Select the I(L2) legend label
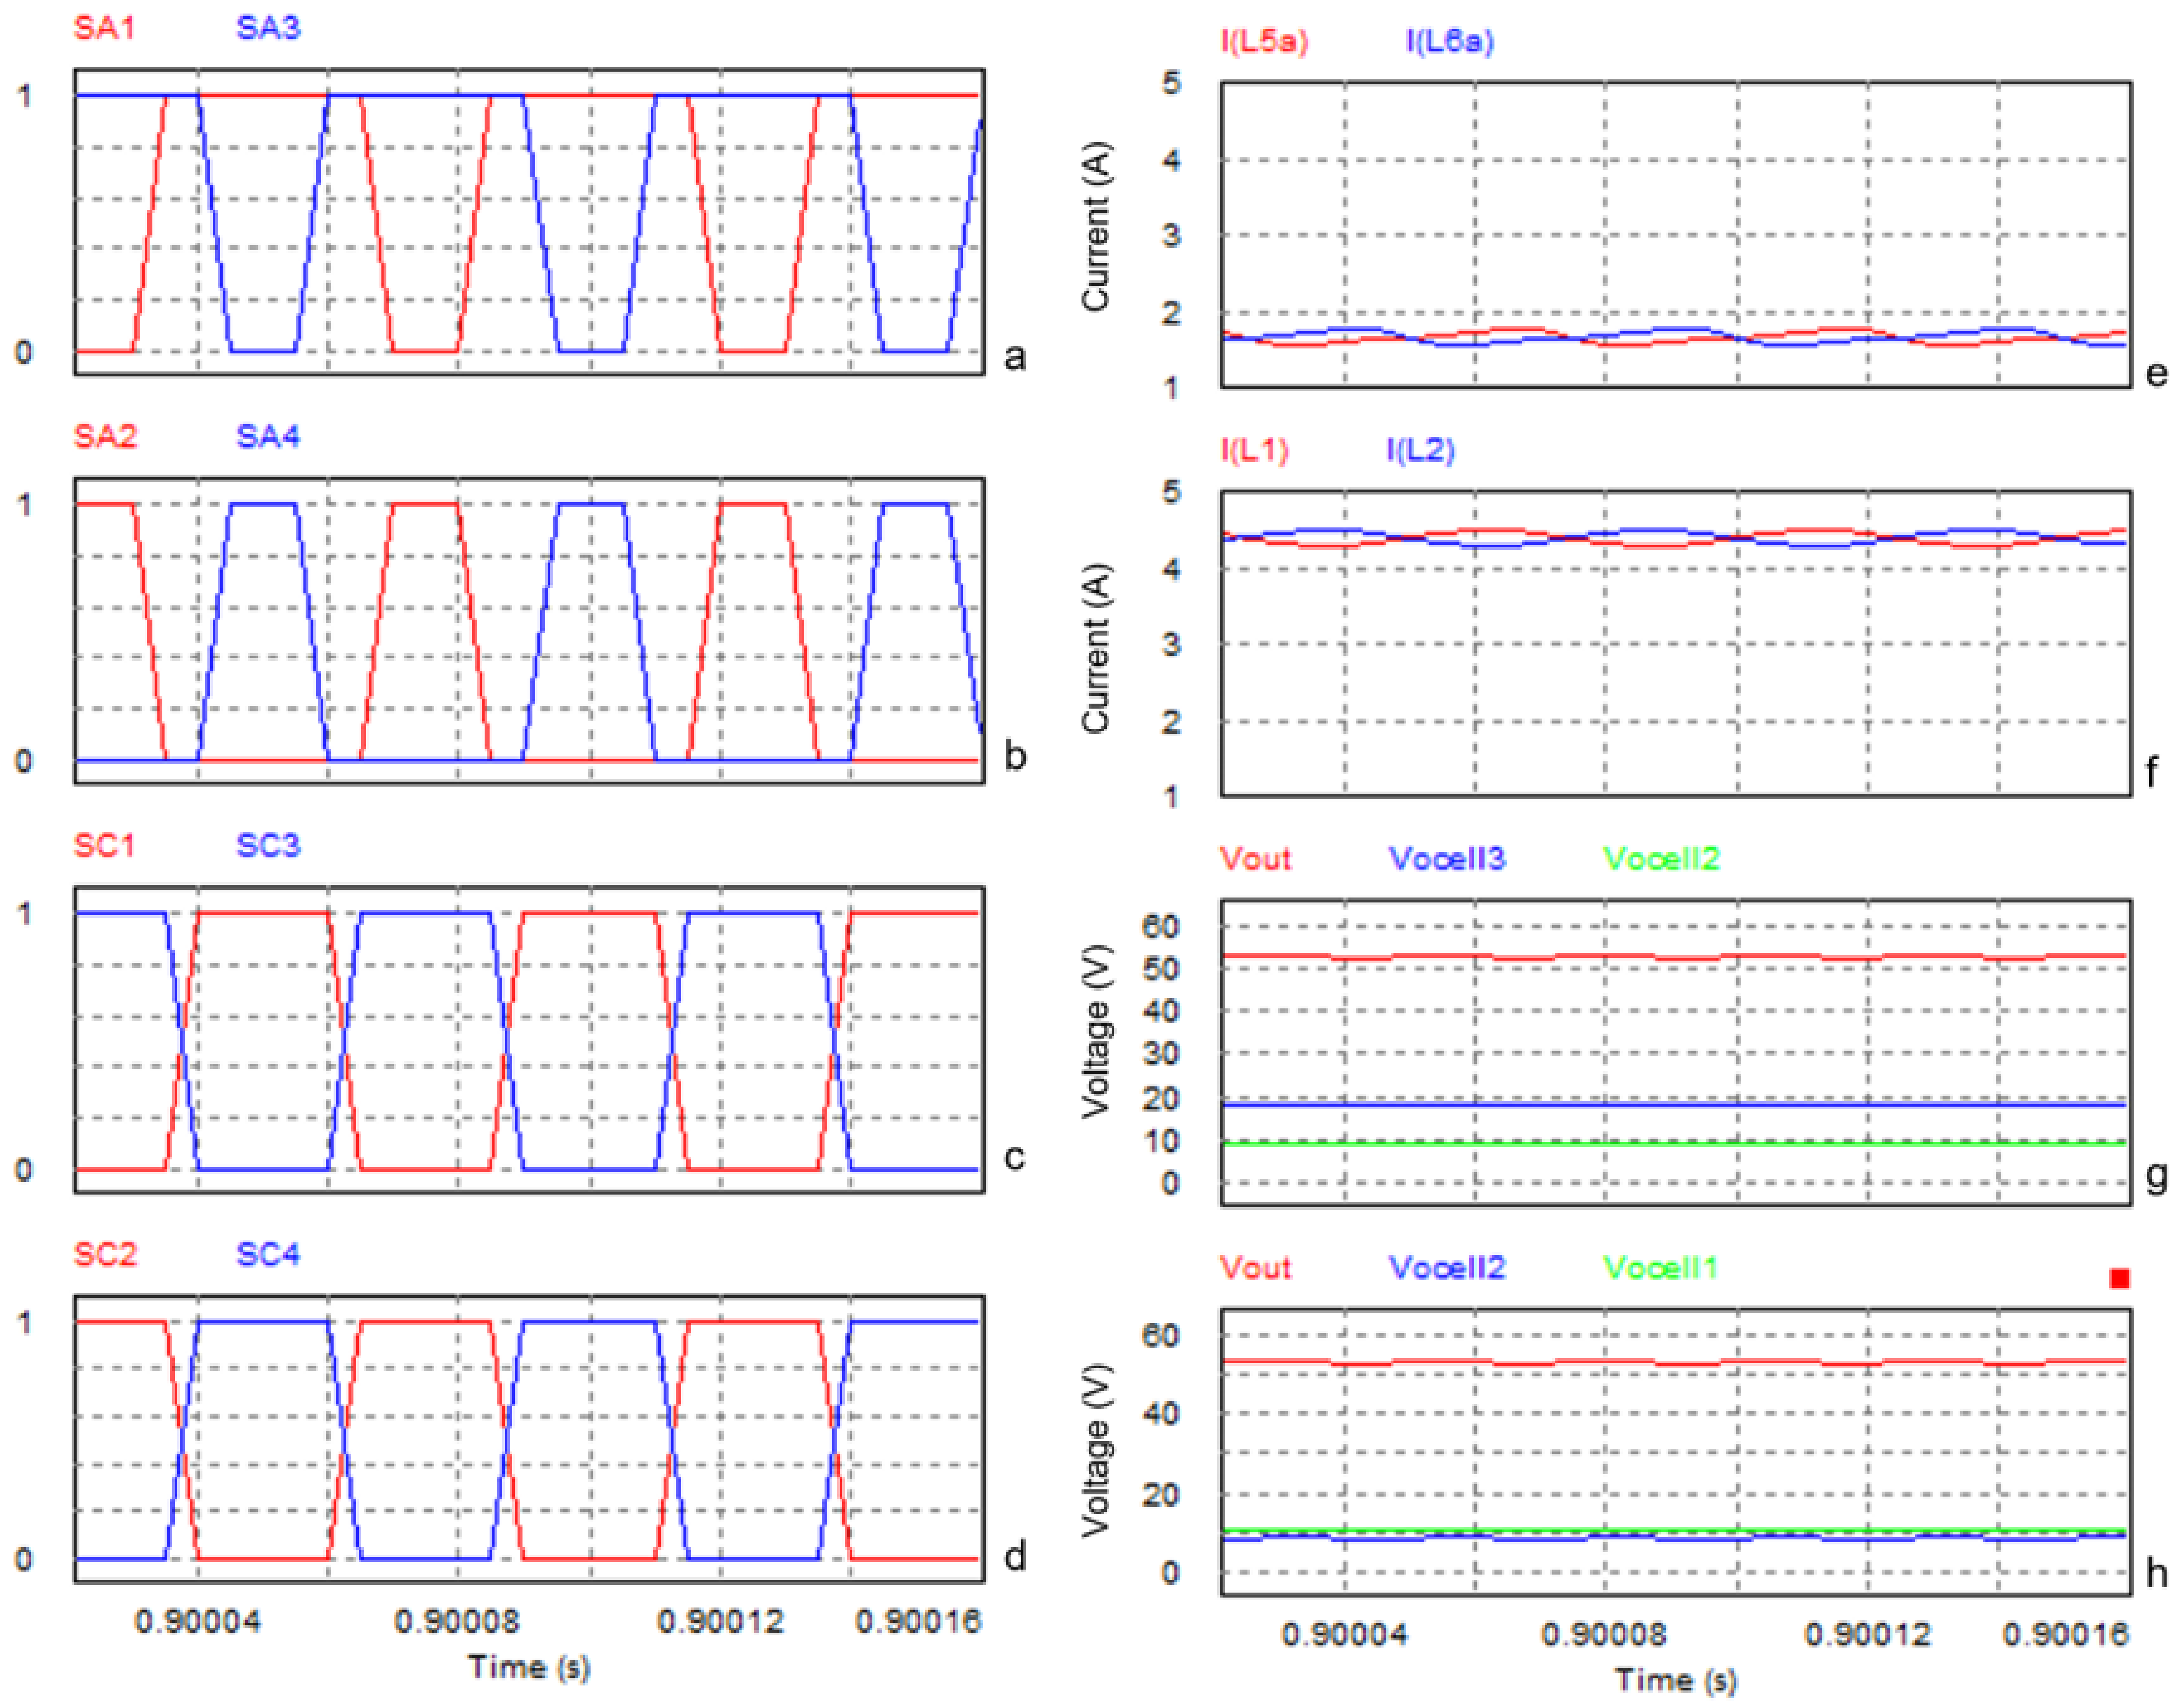 coord(1419,450)
